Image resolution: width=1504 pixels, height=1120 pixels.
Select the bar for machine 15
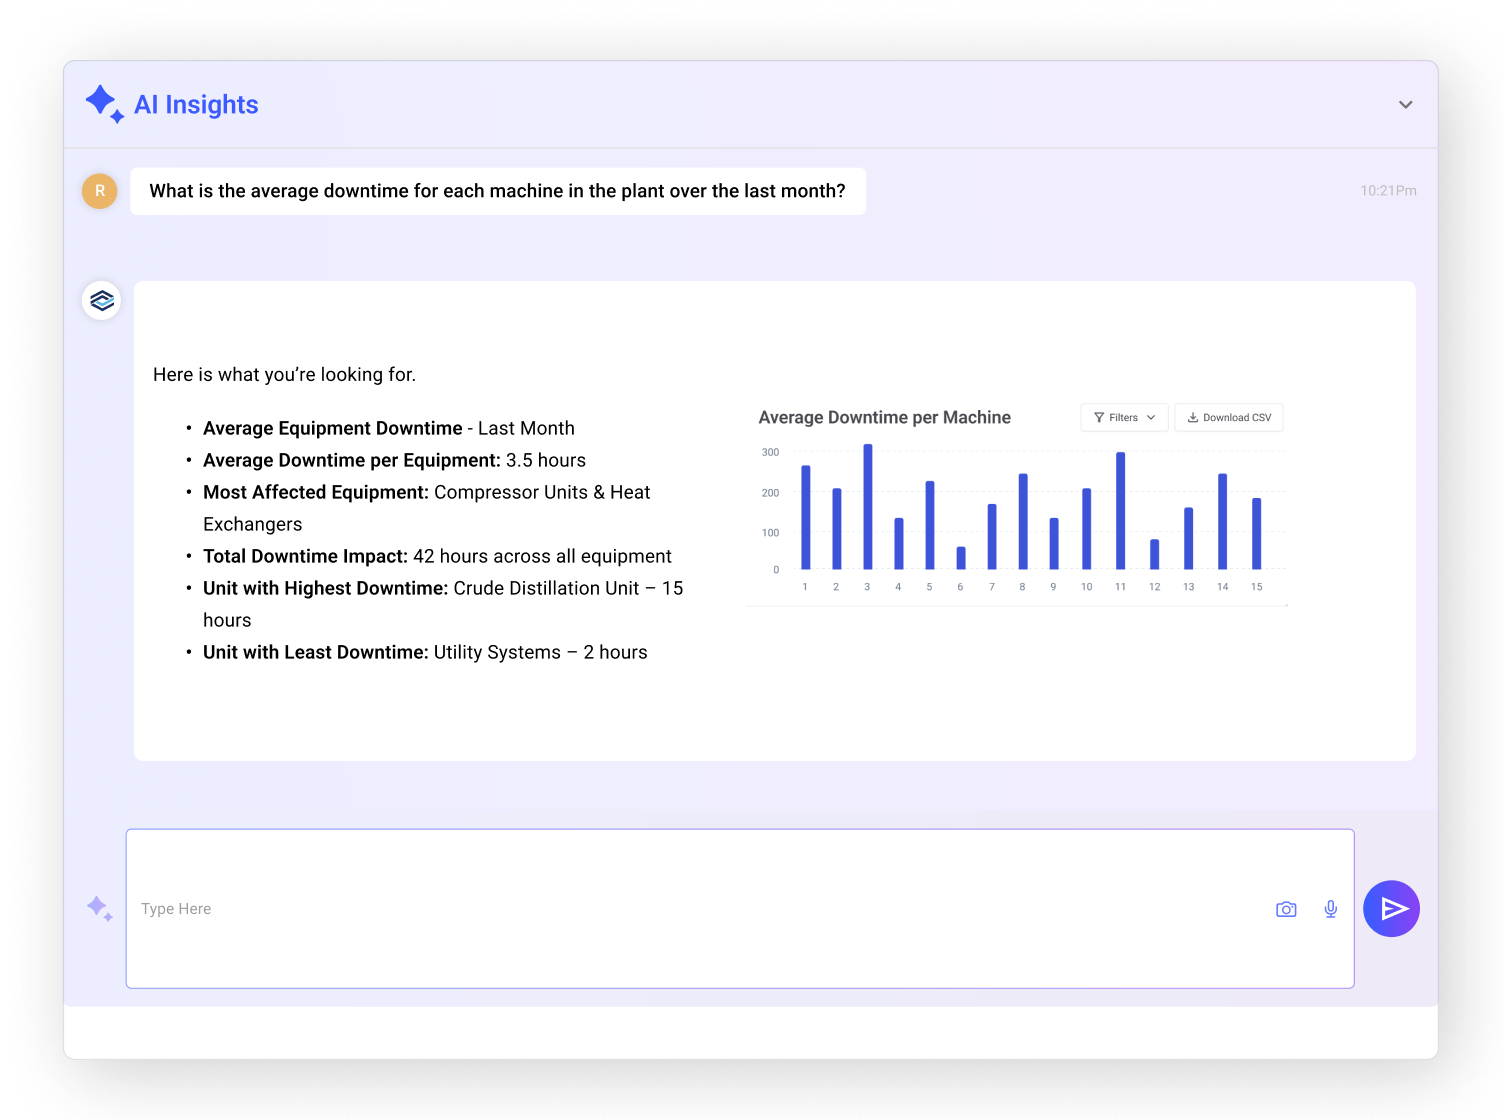click(x=1256, y=534)
